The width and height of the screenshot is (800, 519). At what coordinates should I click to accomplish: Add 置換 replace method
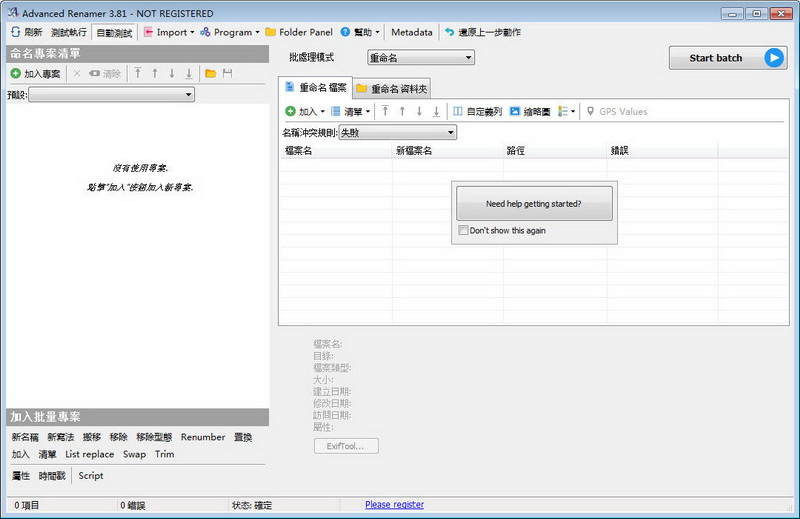click(243, 437)
